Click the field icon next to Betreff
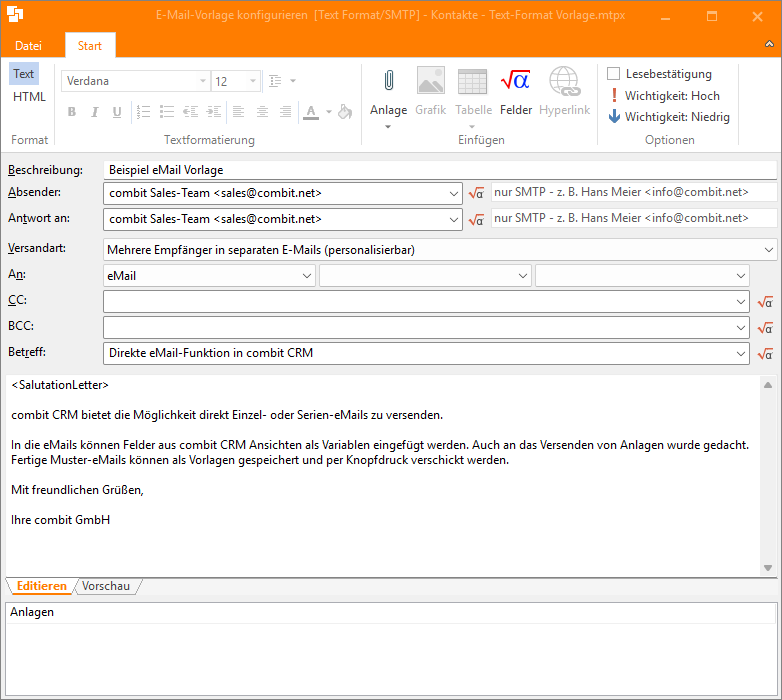The height and width of the screenshot is (700, 782). 765,353
